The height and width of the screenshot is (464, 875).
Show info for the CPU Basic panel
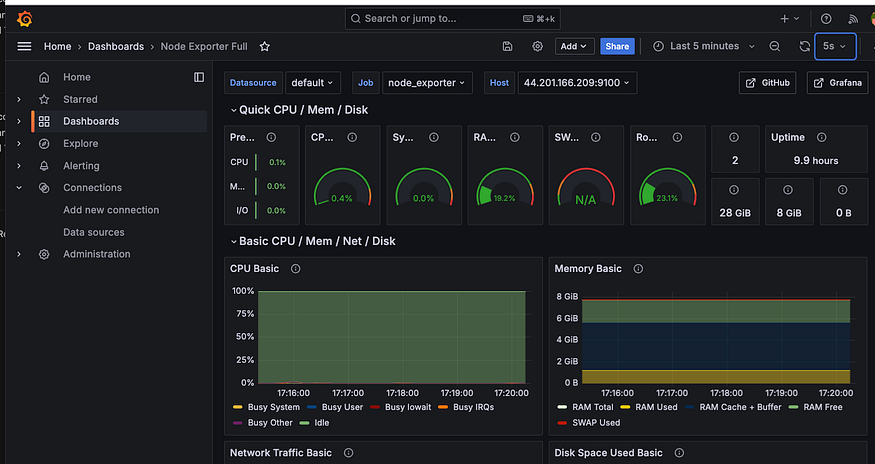(296, 269)
